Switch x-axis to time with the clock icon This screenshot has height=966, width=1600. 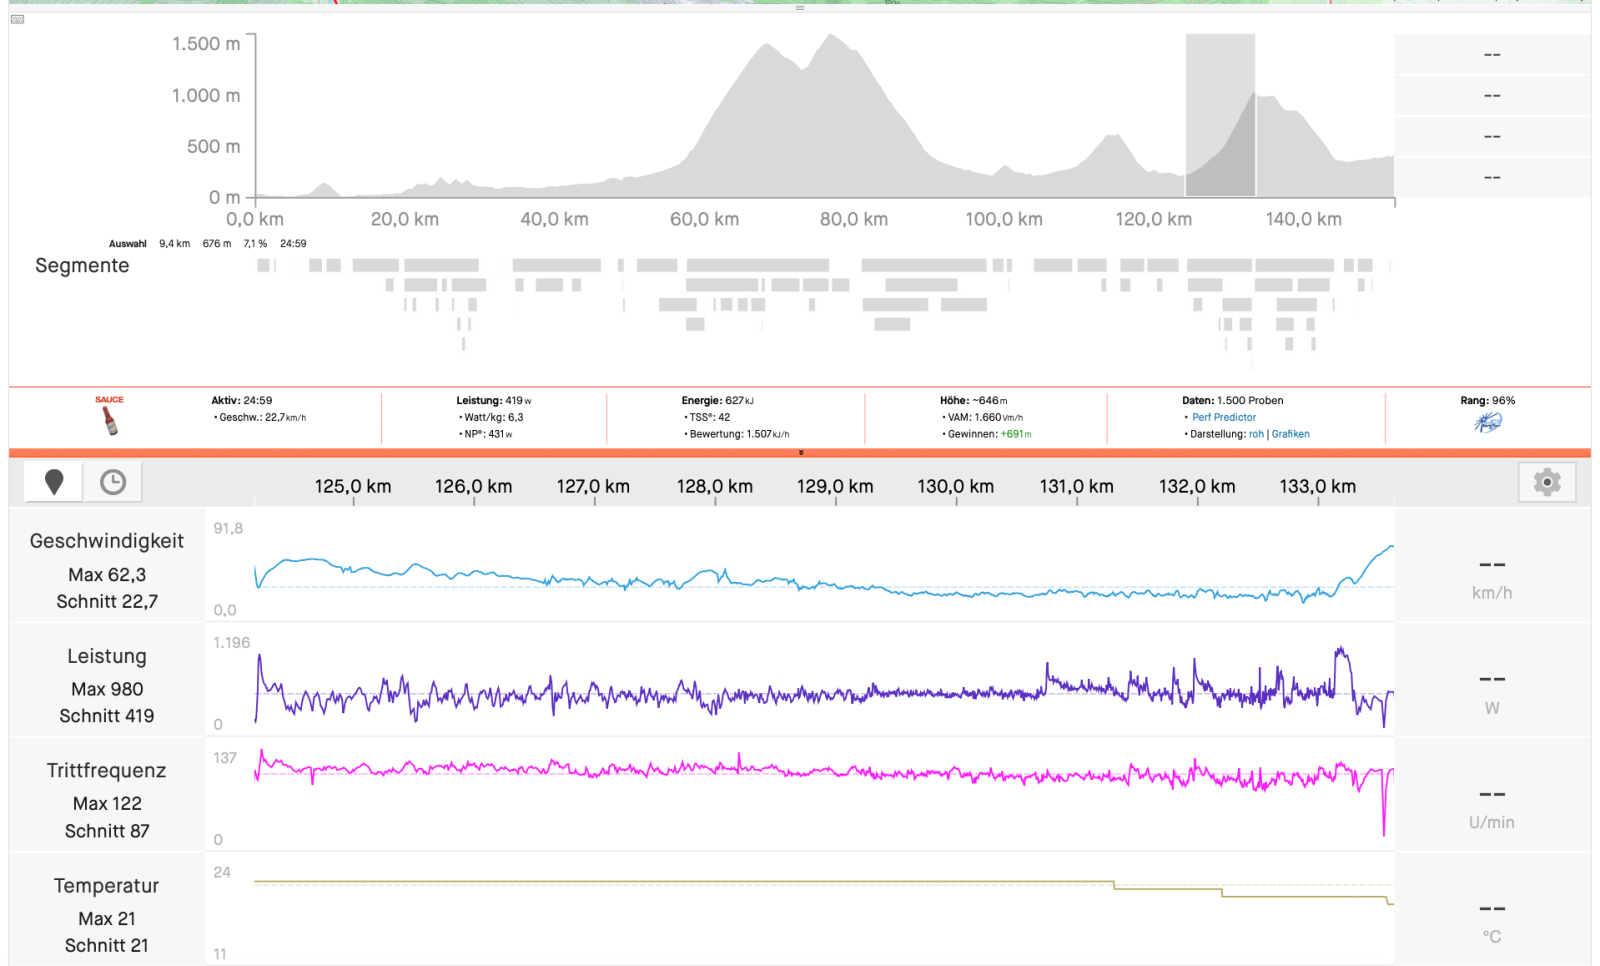[113, 483]
